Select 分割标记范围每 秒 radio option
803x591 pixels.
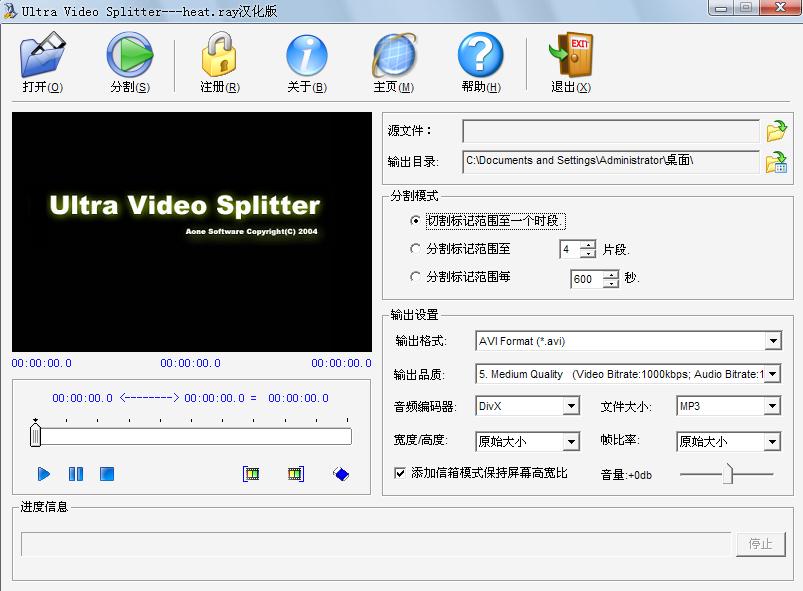click(x=415, y=277)
